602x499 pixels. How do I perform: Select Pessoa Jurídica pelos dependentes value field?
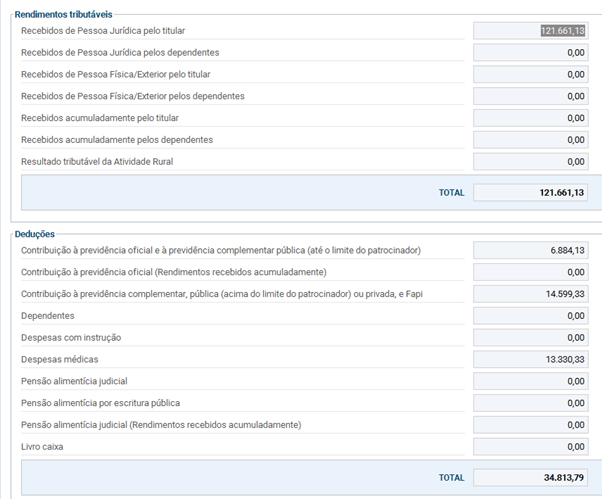pos(530,53)
